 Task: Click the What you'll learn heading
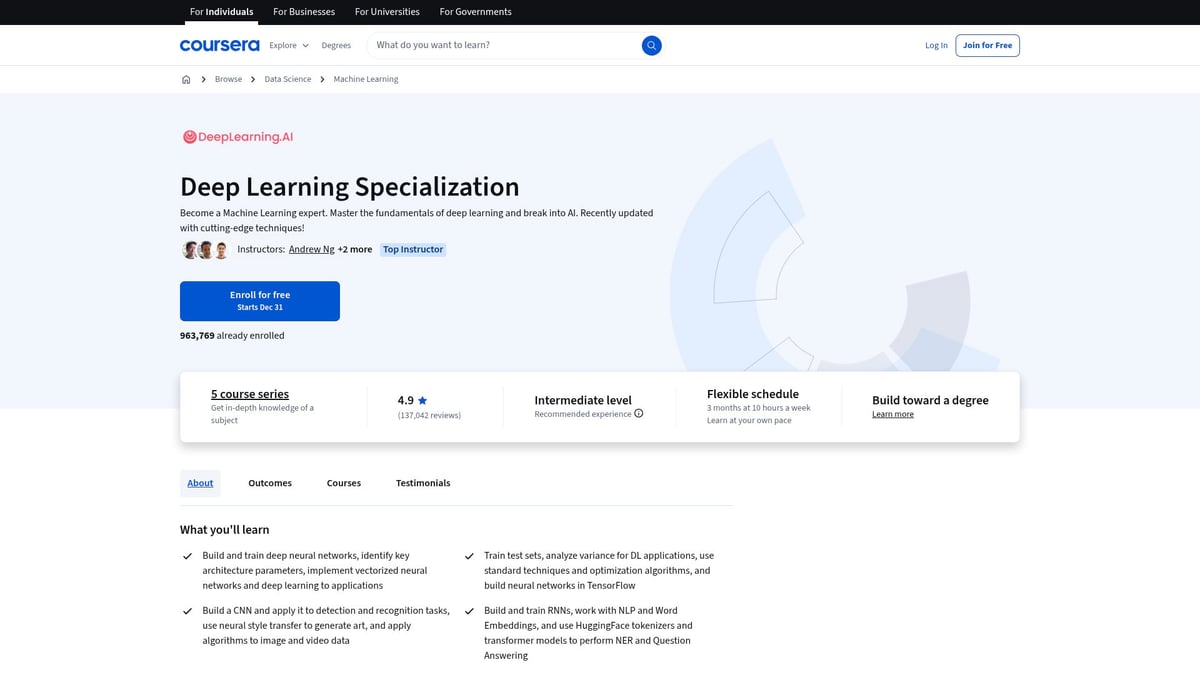click(225, 530)
